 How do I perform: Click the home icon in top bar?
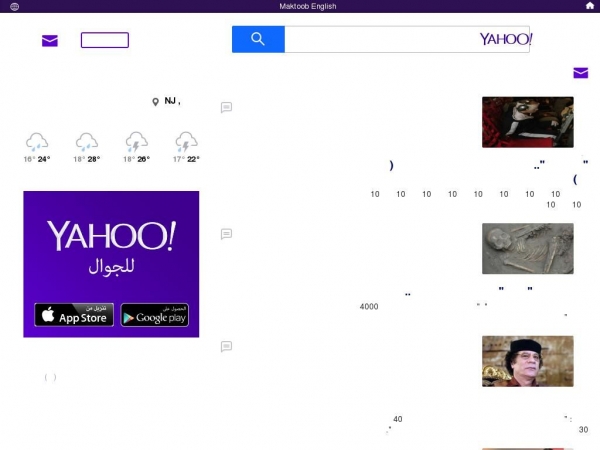(x=590, y=6)
